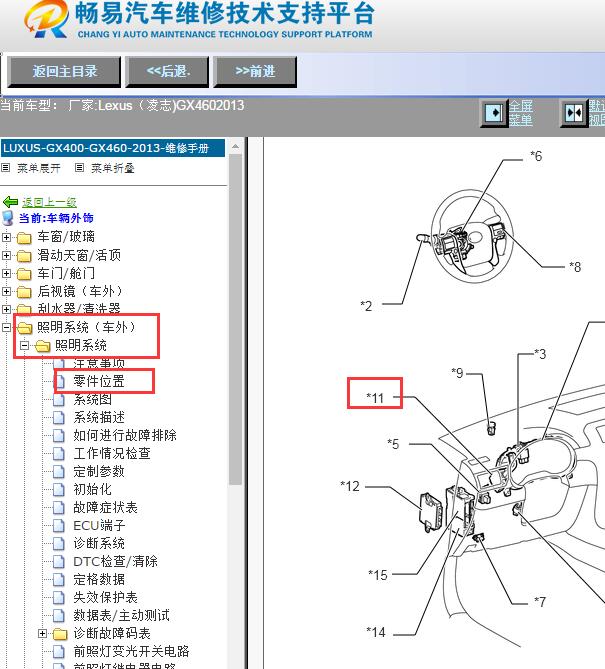Click callout label *12 in diagram
This screenshot has height=669, width=605.
pyautogui.click(x=350, y=486)
